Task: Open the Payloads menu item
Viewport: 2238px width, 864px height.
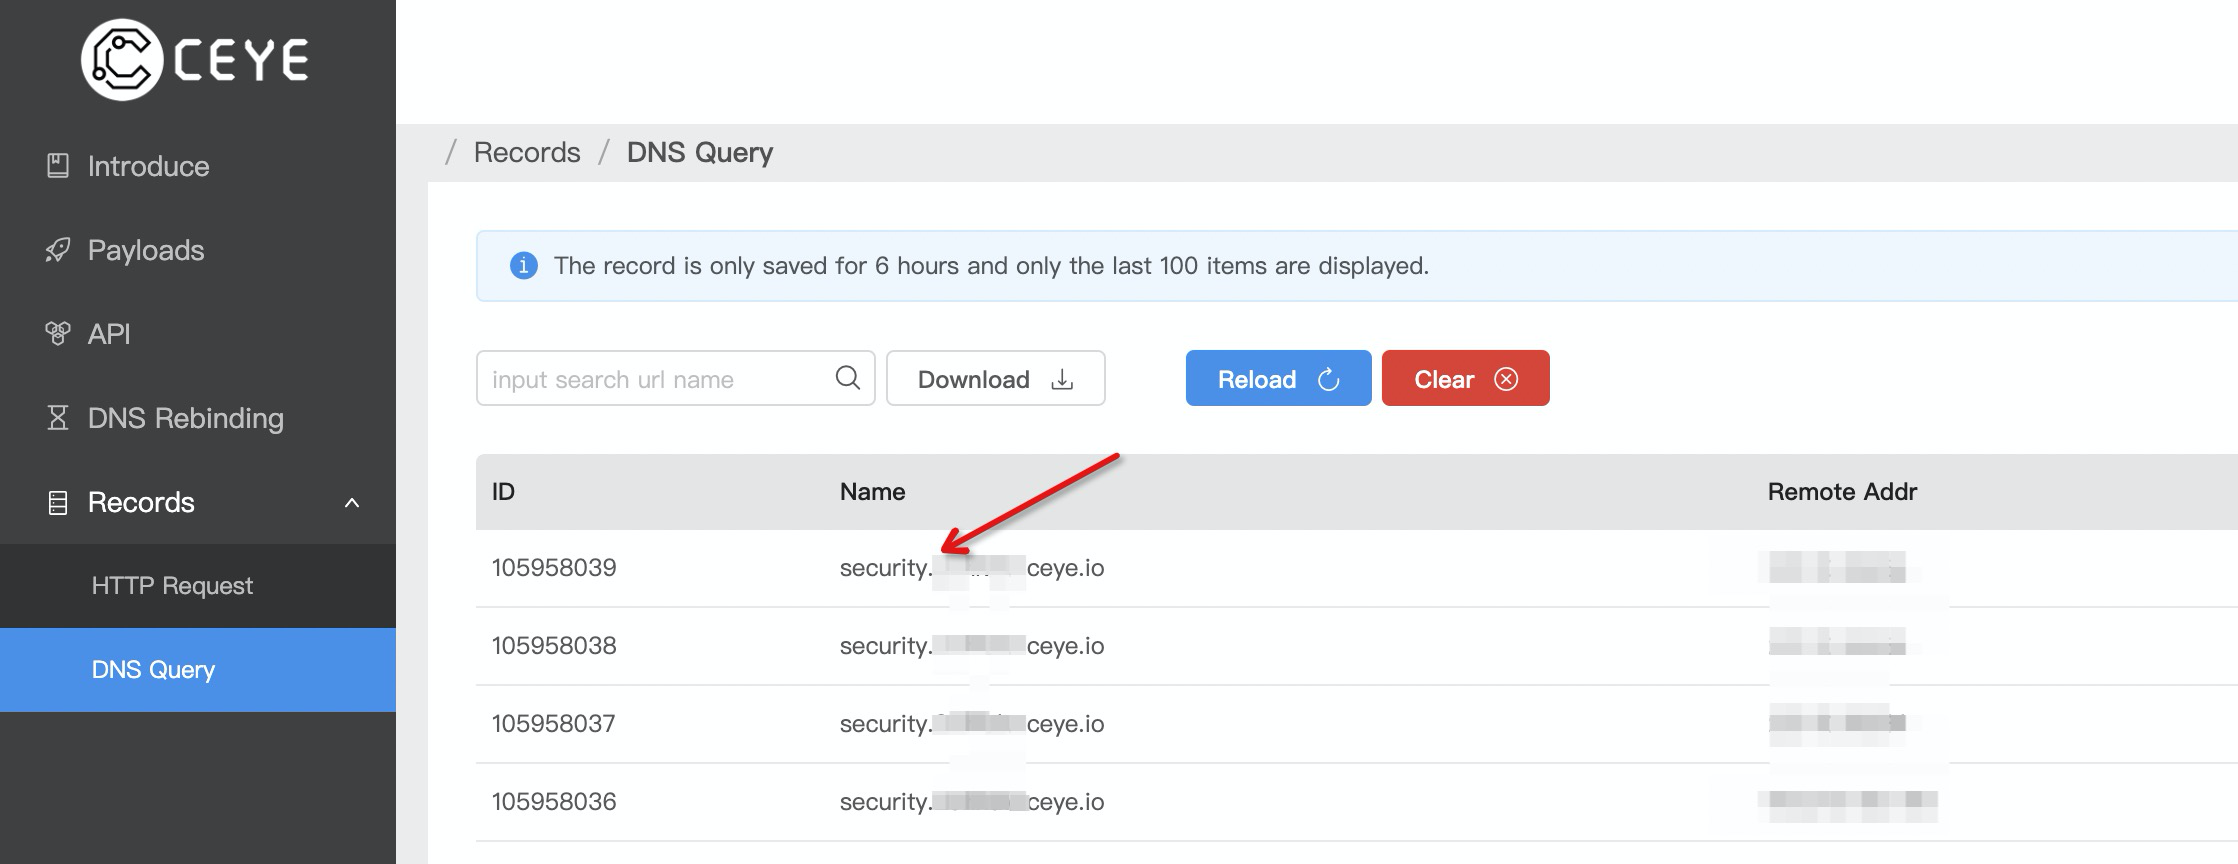Action: coord(146,250)
